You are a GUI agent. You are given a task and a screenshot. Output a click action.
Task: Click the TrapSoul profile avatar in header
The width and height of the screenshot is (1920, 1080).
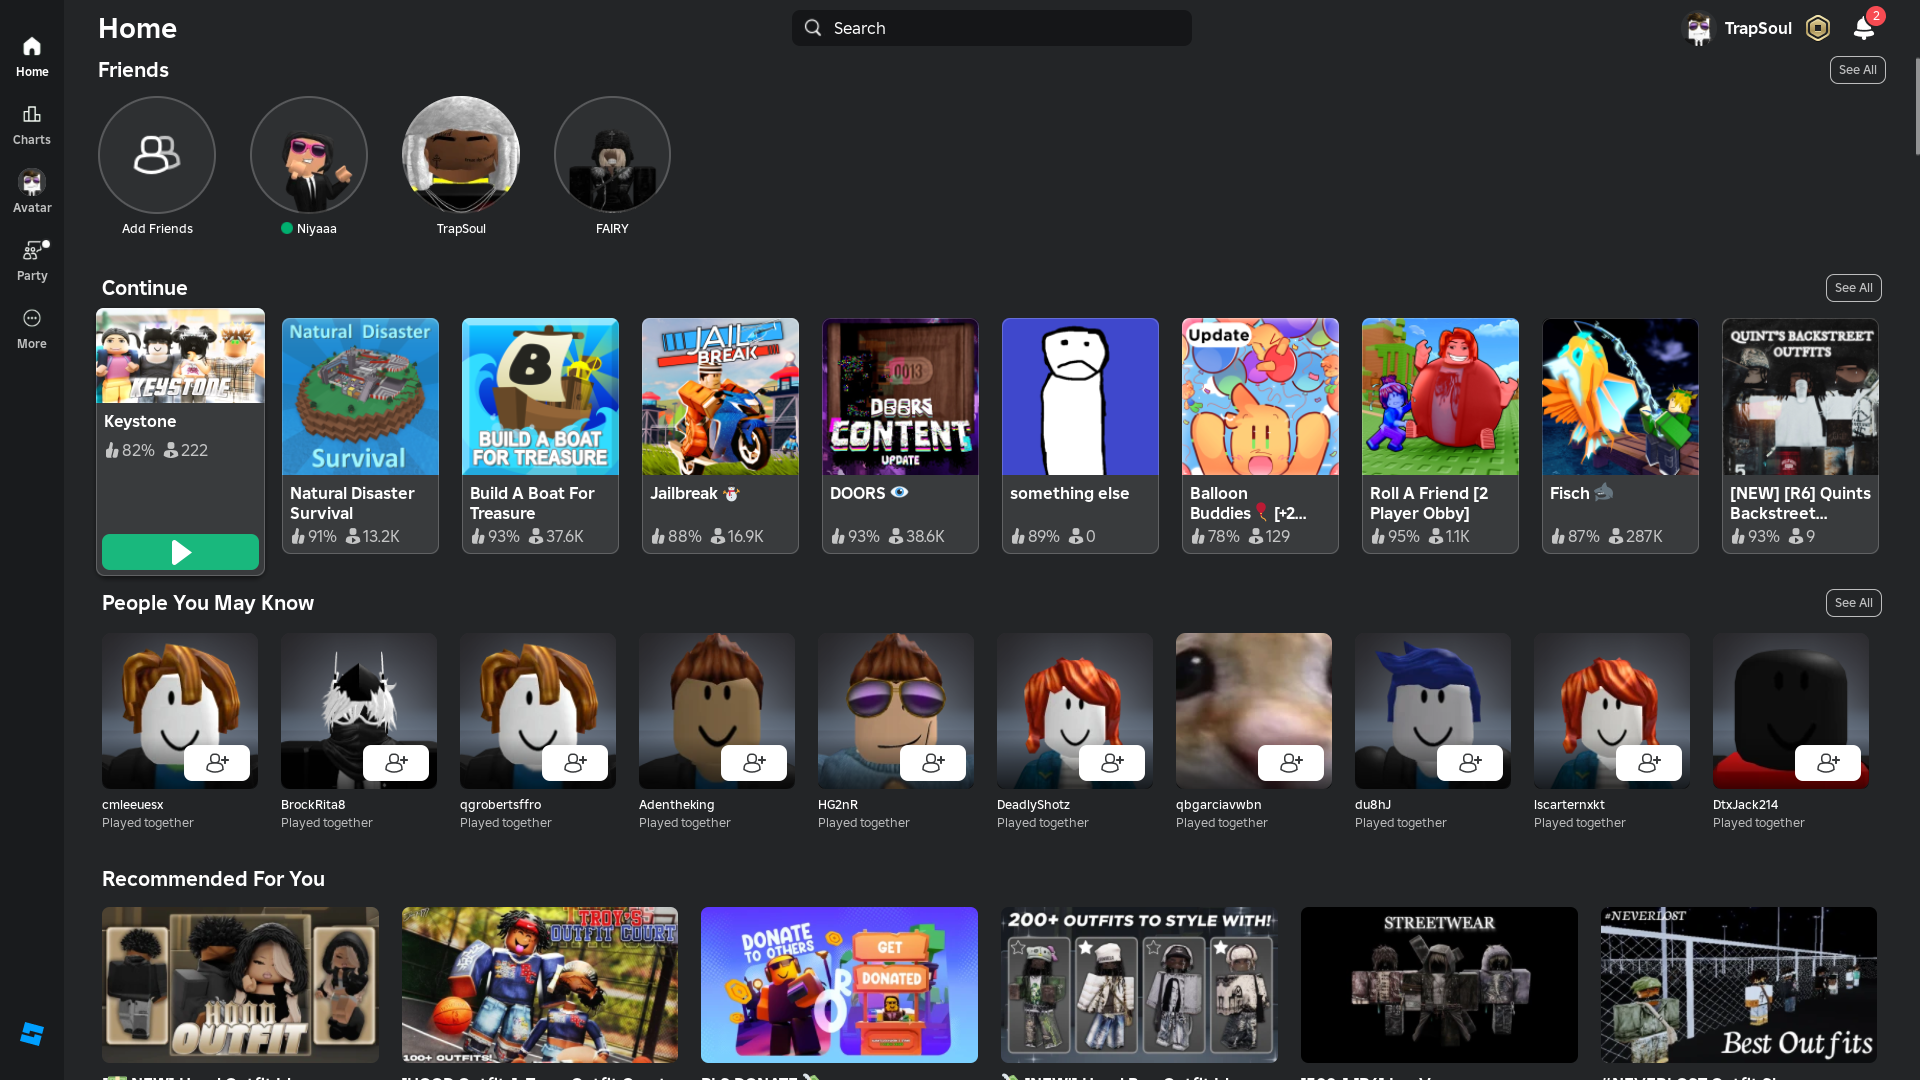pyautogui.click(x=1698, y=28)
